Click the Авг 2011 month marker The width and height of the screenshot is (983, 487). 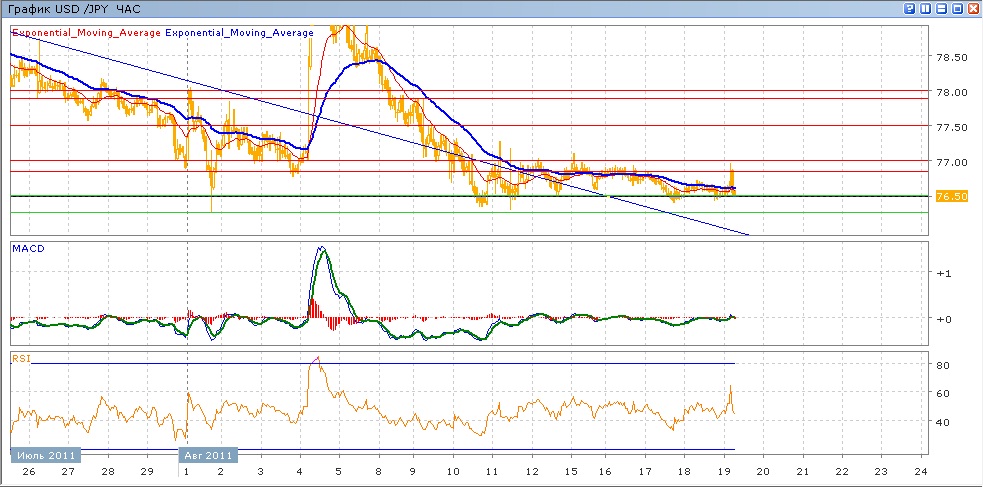pyautogui.click(x=208, y=455)
